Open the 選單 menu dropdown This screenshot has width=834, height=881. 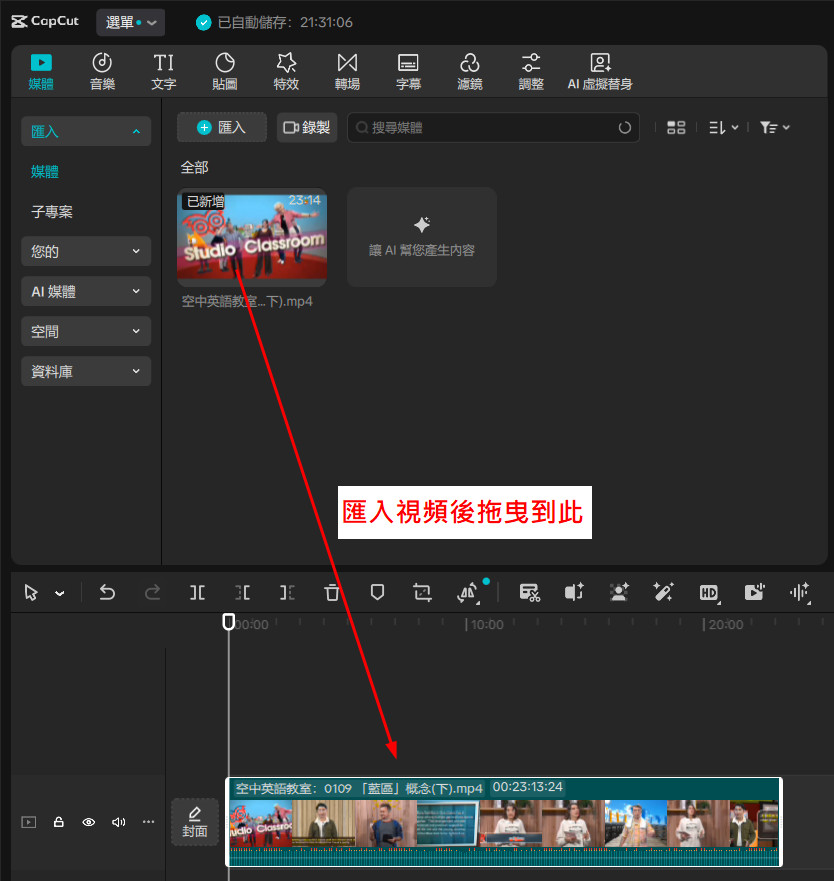tap(130, 22)
